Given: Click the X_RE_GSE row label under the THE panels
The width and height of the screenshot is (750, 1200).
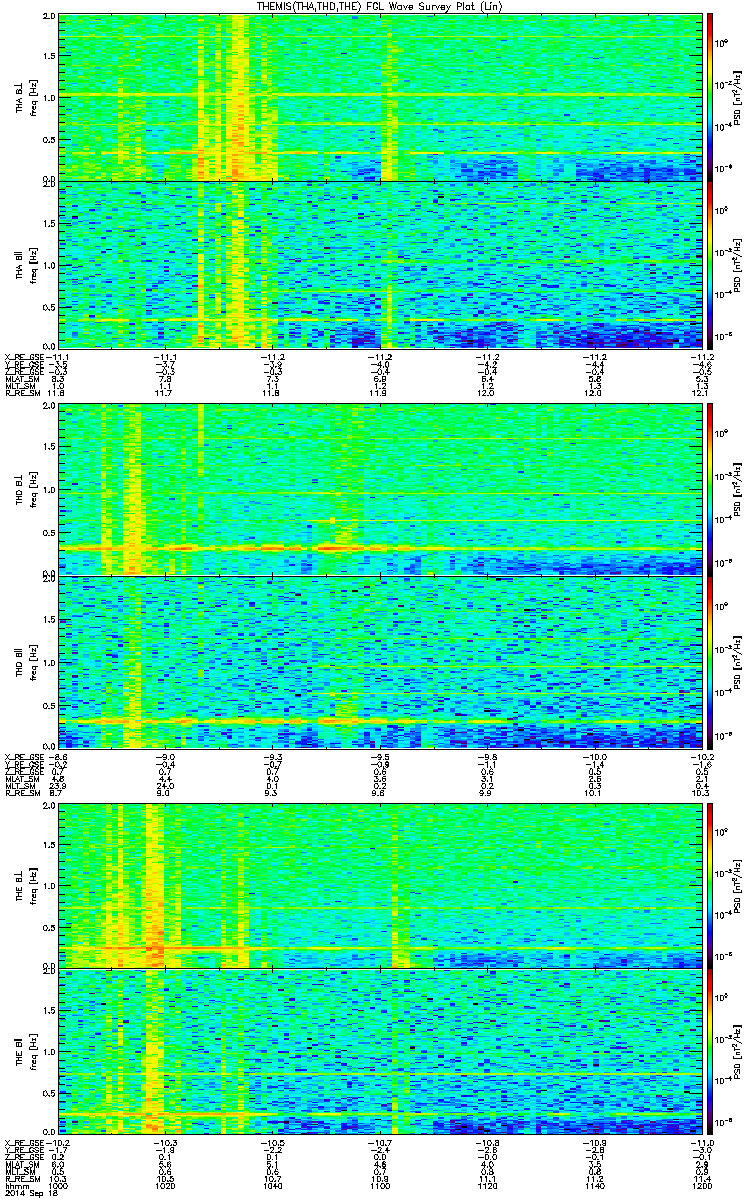Looking at the screenshot, I should [x=24, y=1141].
